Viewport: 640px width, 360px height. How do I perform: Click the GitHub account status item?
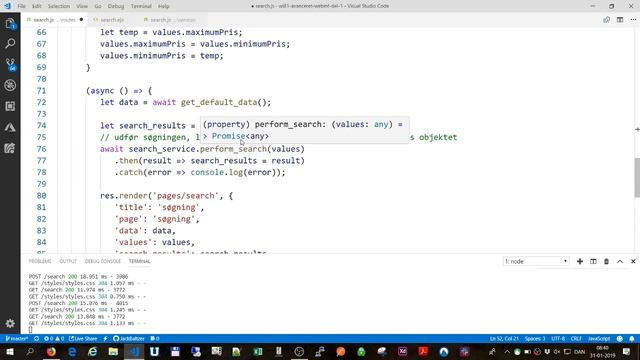pyautogui.click(x=129, y=339)
